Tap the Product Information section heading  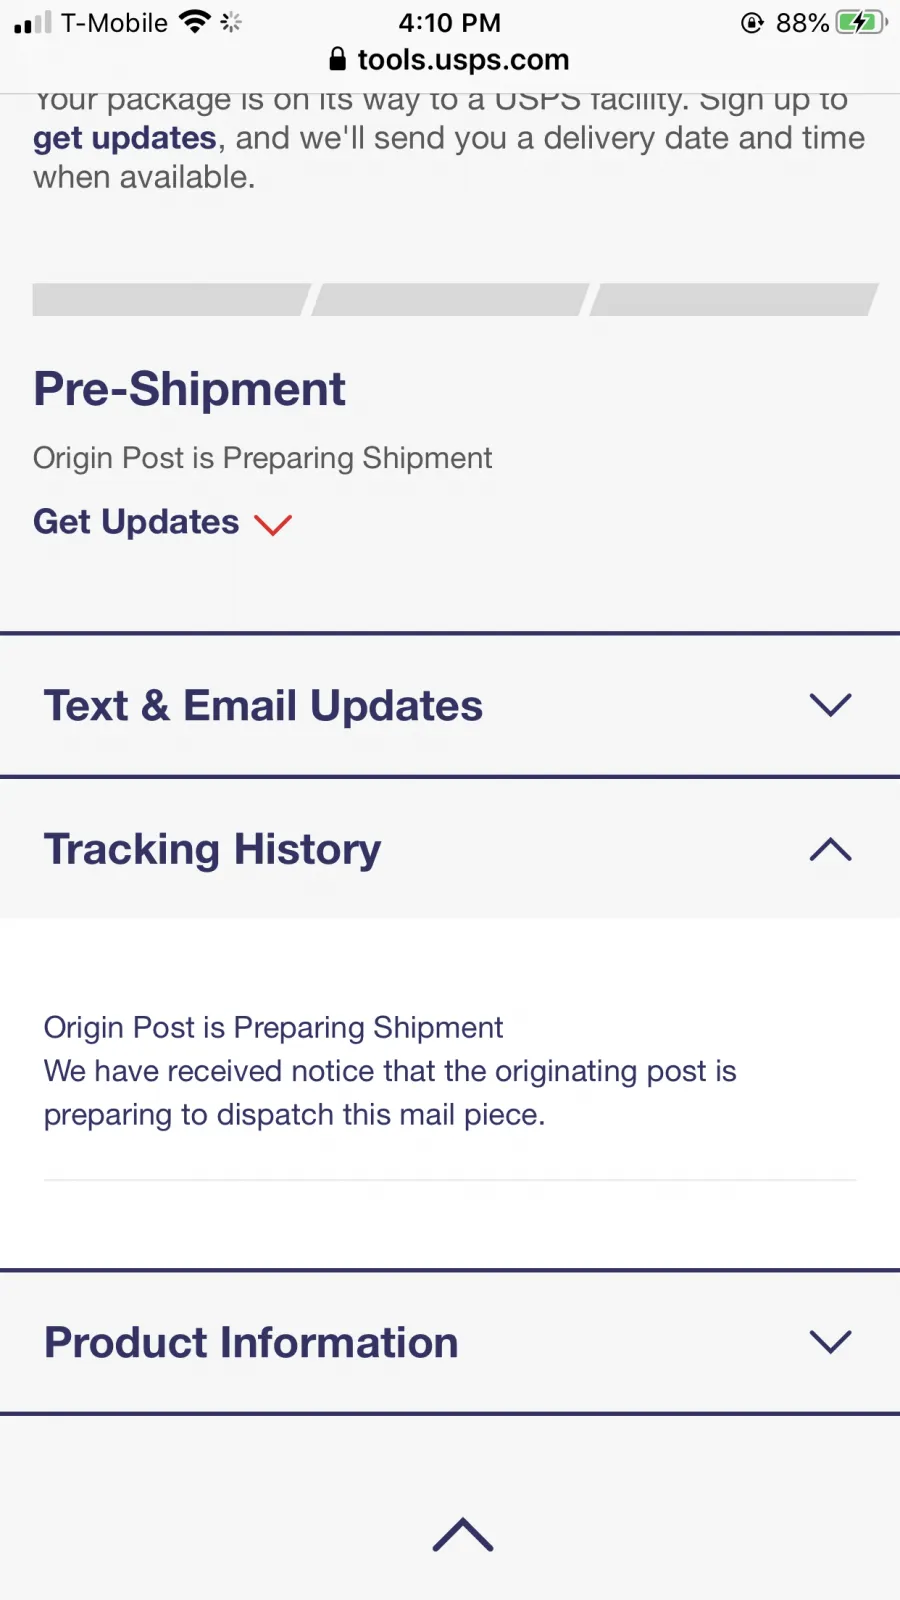[x=251, y=1342]
